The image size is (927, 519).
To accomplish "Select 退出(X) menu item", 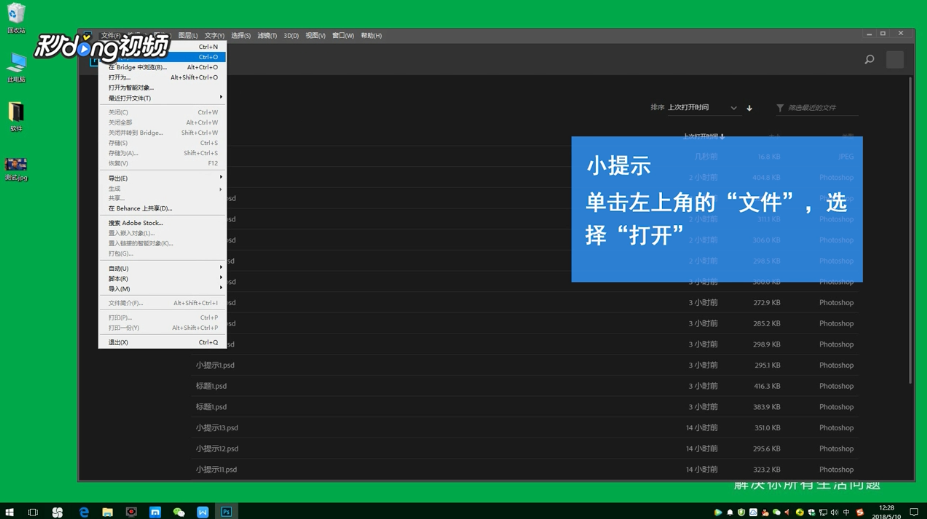I will (162, 342).
